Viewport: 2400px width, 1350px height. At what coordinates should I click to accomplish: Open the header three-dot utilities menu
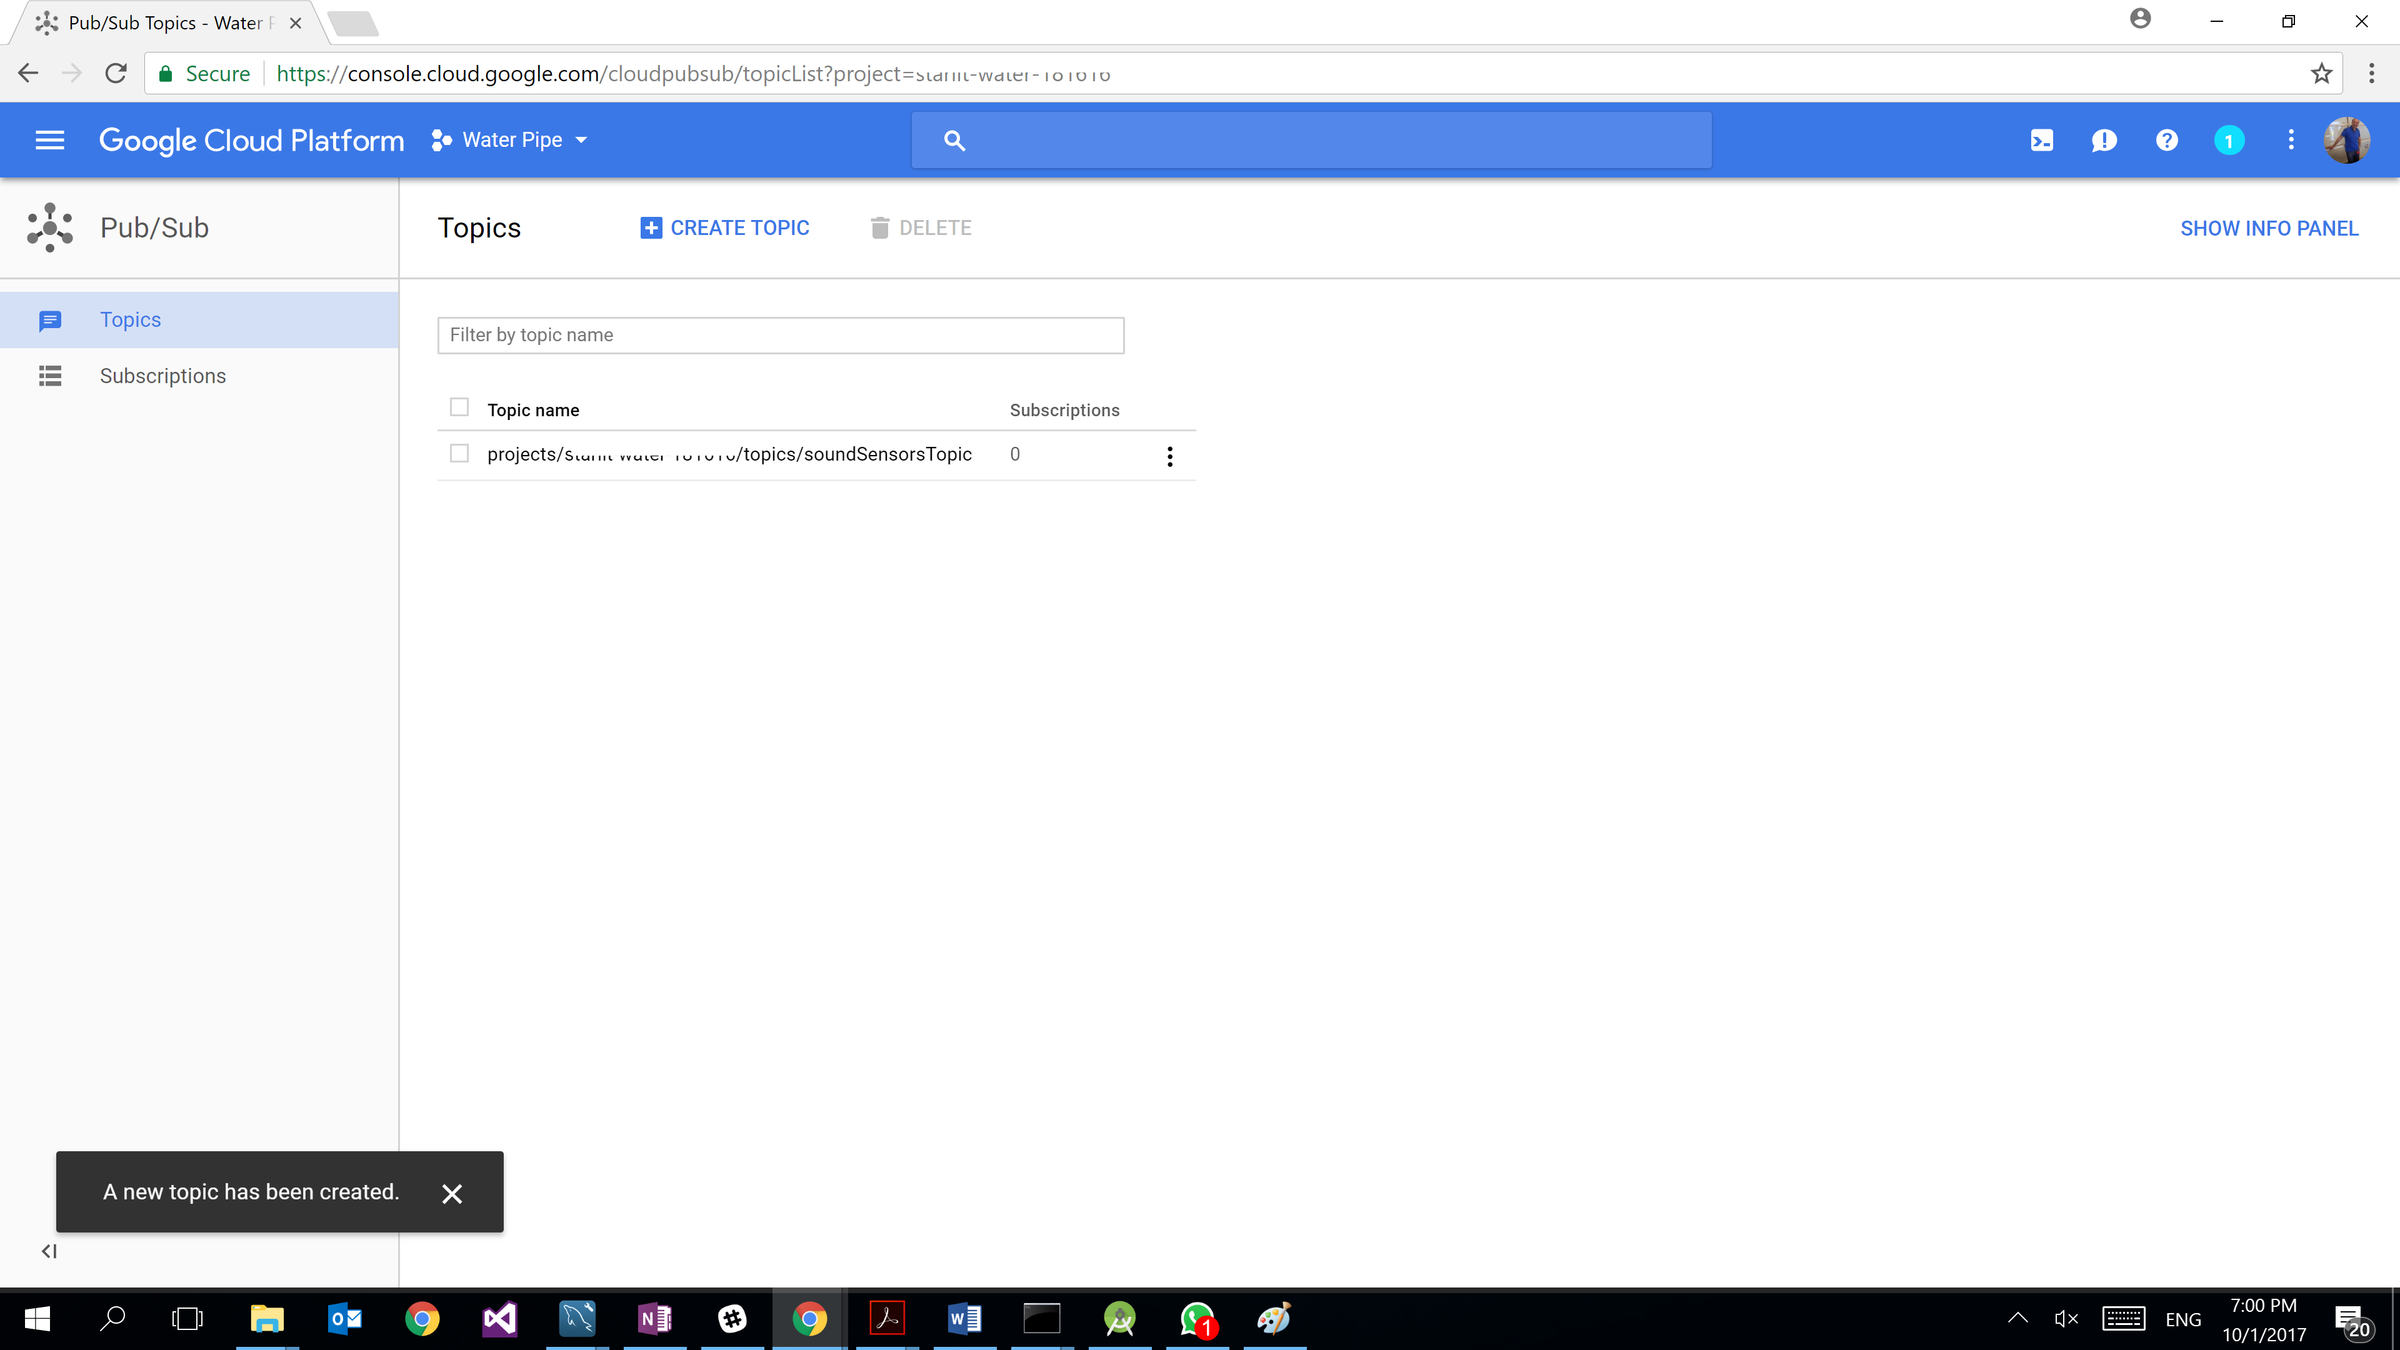(2291, 140)
